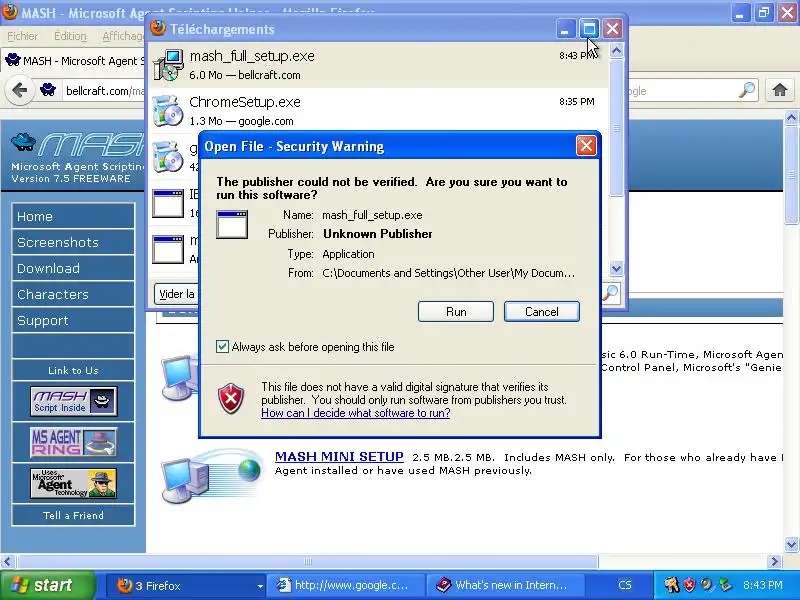Open 'How can I decide what software to run?' link

click(356, 413)
